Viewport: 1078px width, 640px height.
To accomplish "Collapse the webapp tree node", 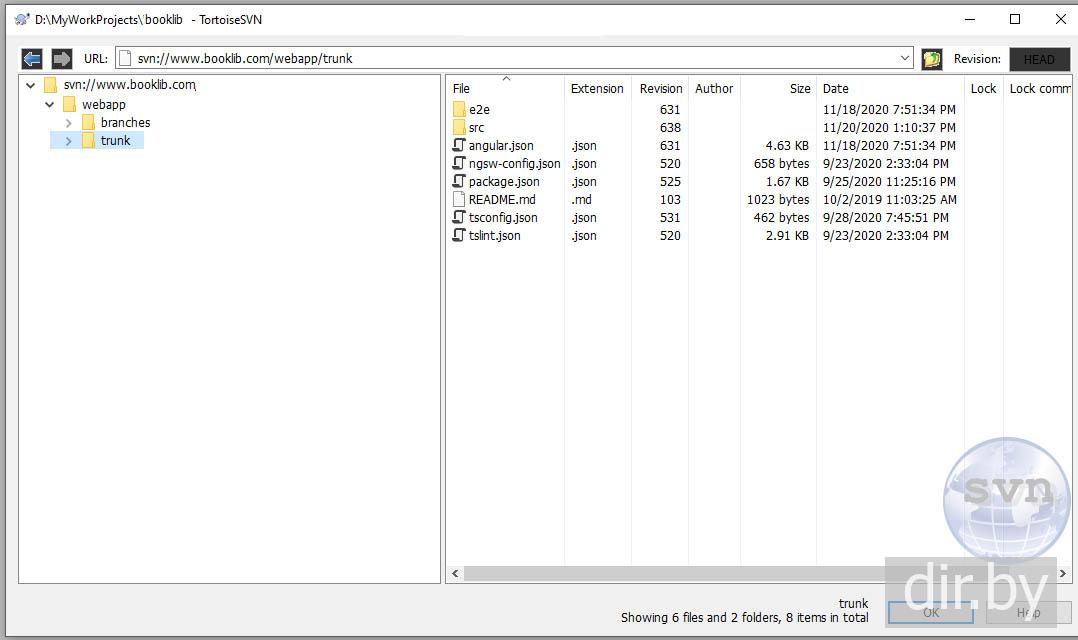I will pyautogui.click(x=50, y=105).
